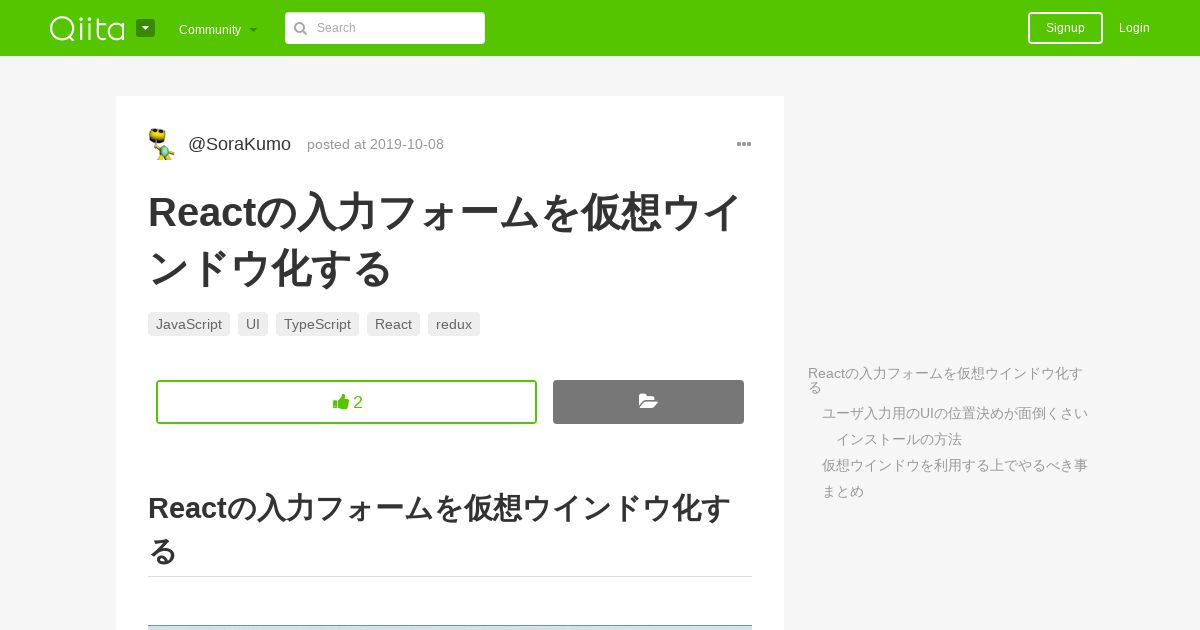1200x630 pixels.
Task: Select the redux tag
Action: tap(454, 324)
